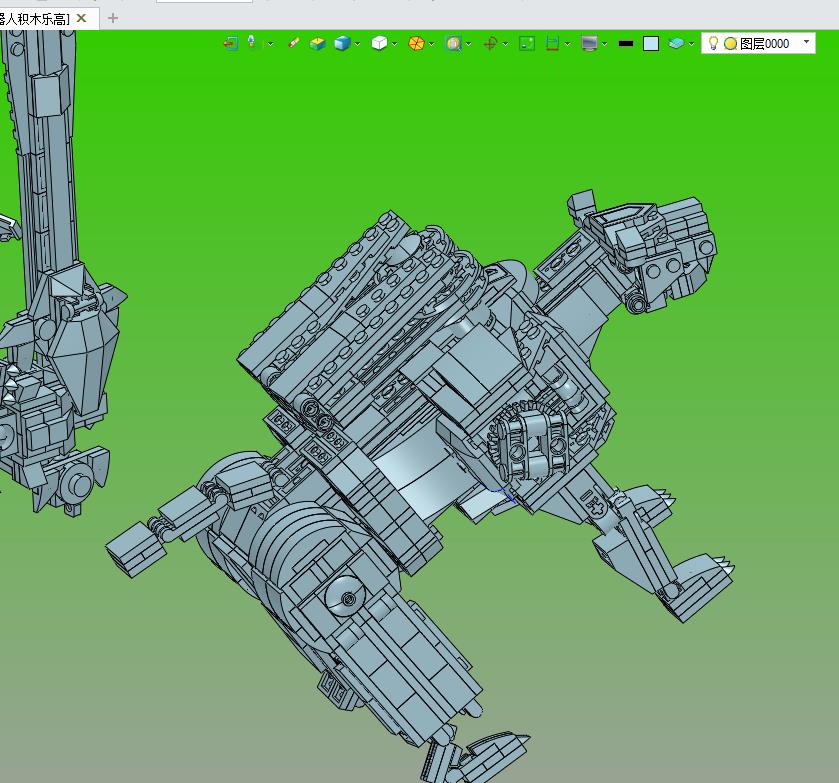This screenshot has height=783, width=839.
Task: Click the gray monitor display icon
Action: [589, 43]
